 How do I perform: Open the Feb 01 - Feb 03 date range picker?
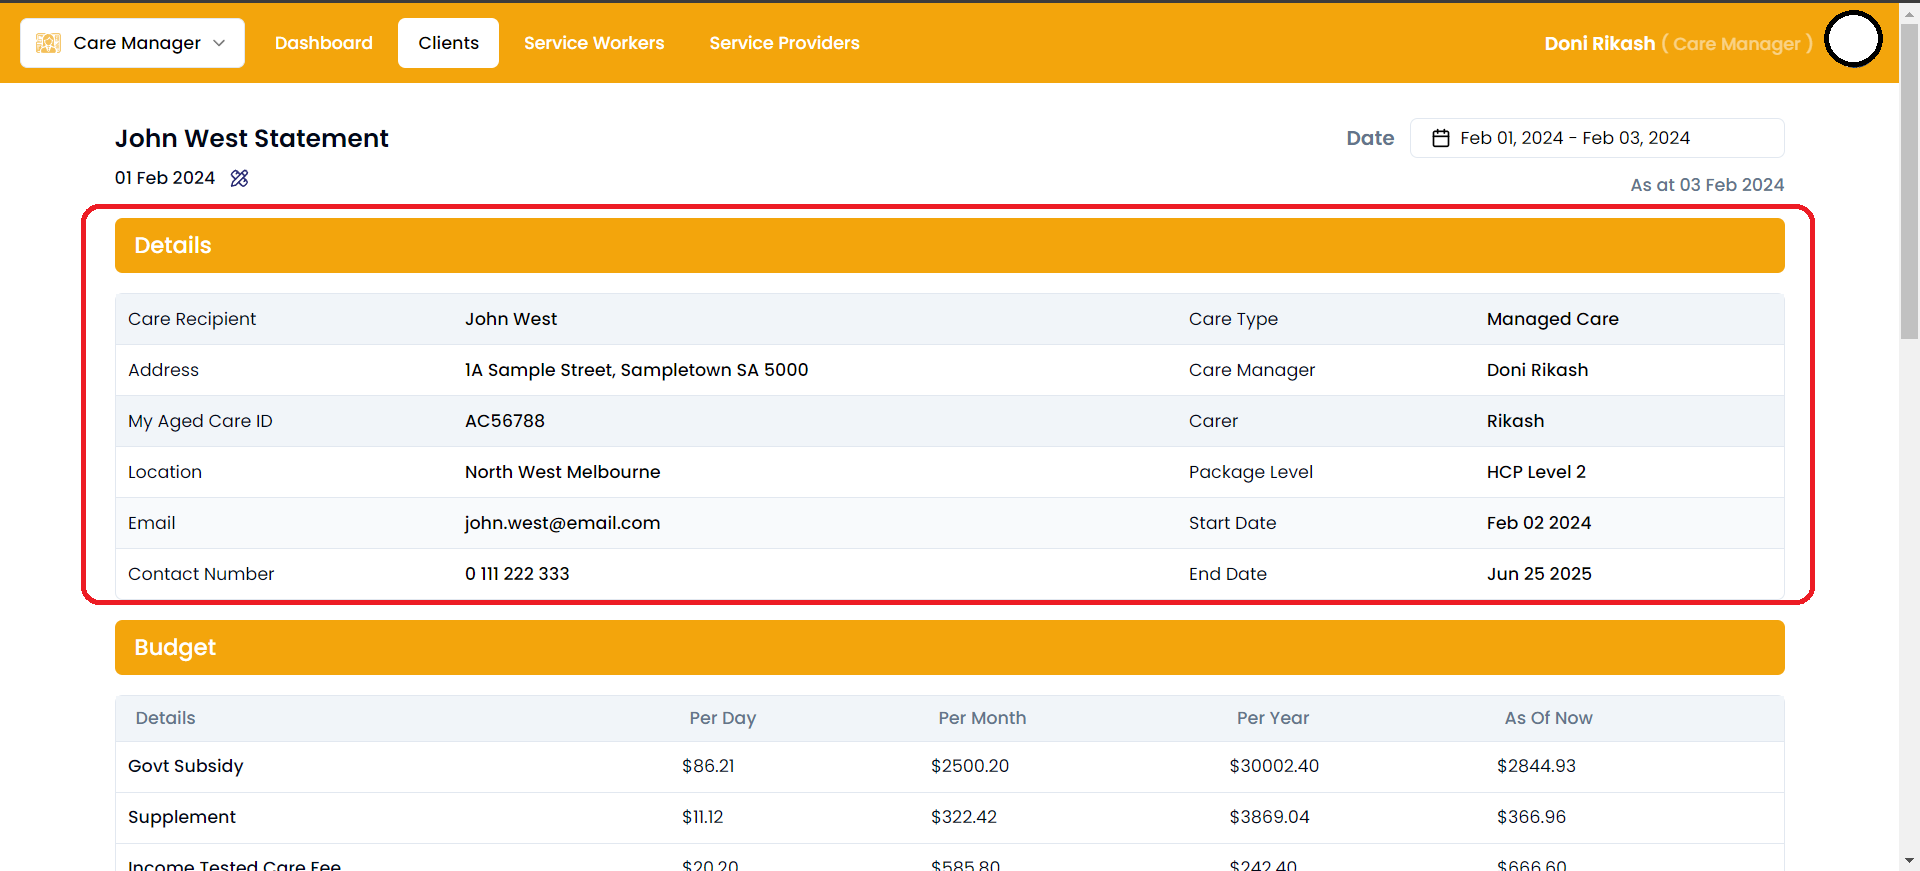(1596, 138)
